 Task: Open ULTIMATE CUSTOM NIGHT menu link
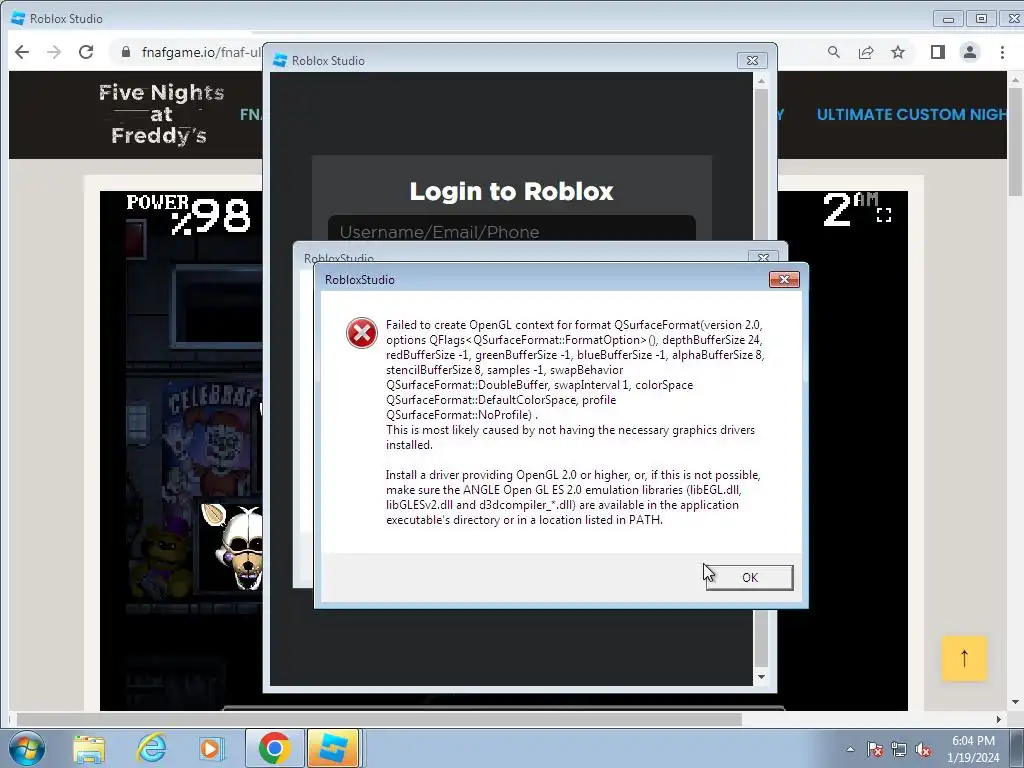(x=912, y=114)
